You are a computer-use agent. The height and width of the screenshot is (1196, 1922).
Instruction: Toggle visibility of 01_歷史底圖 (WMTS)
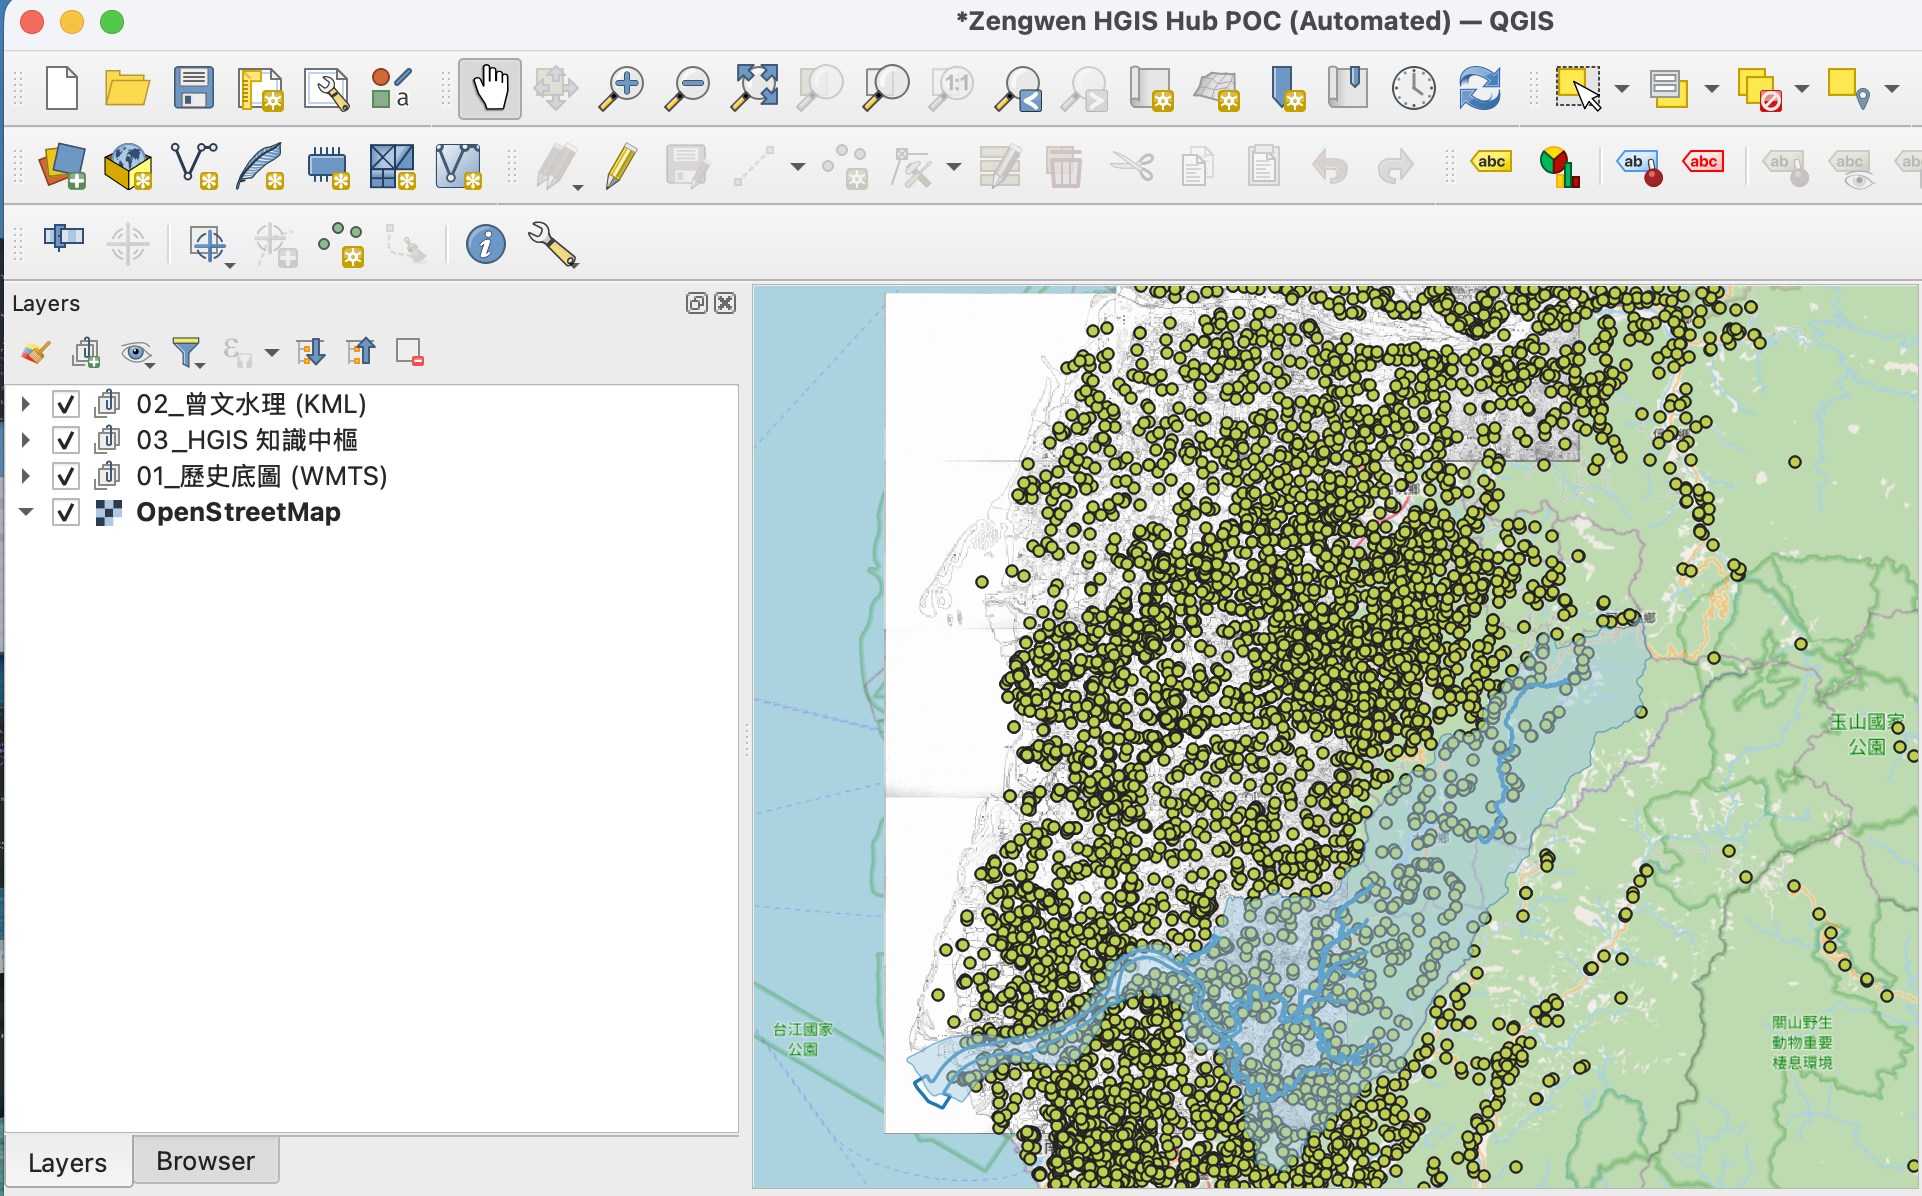pos(65,476)
